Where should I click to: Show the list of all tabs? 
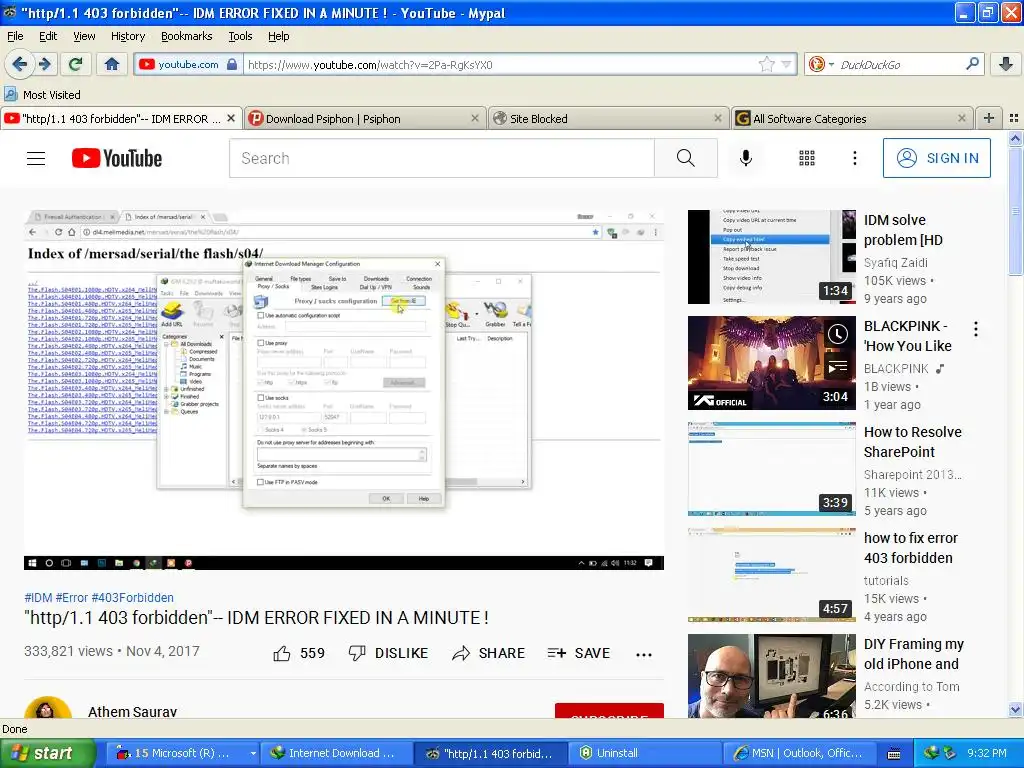(x=1014, y=118)
